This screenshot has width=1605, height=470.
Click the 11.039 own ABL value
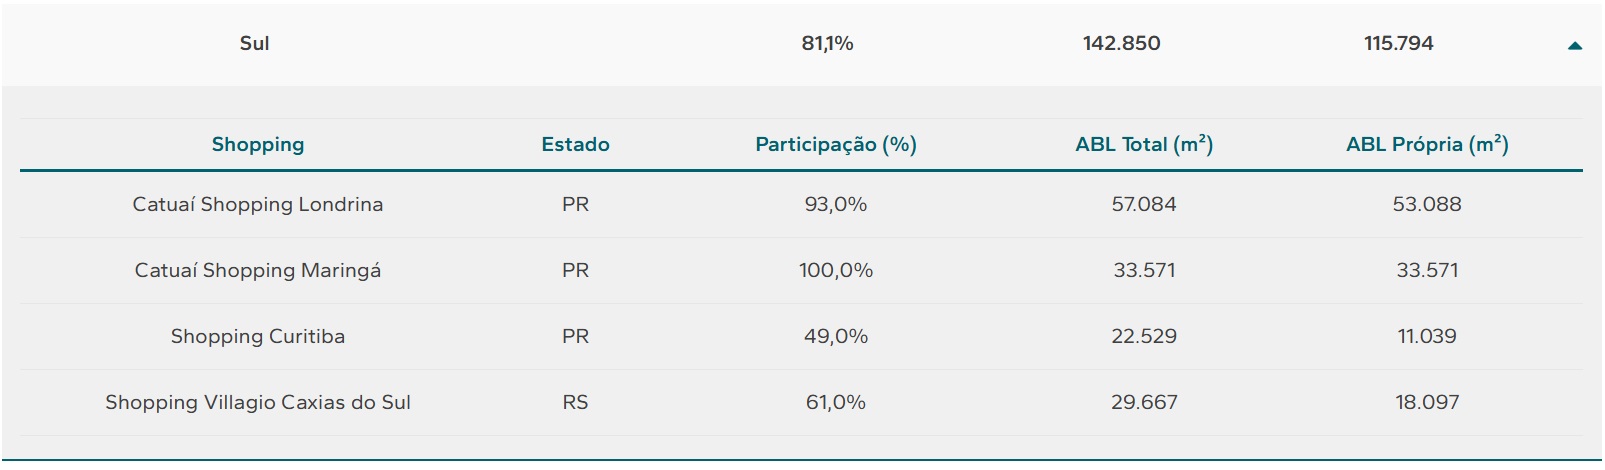coord(1427,336)
